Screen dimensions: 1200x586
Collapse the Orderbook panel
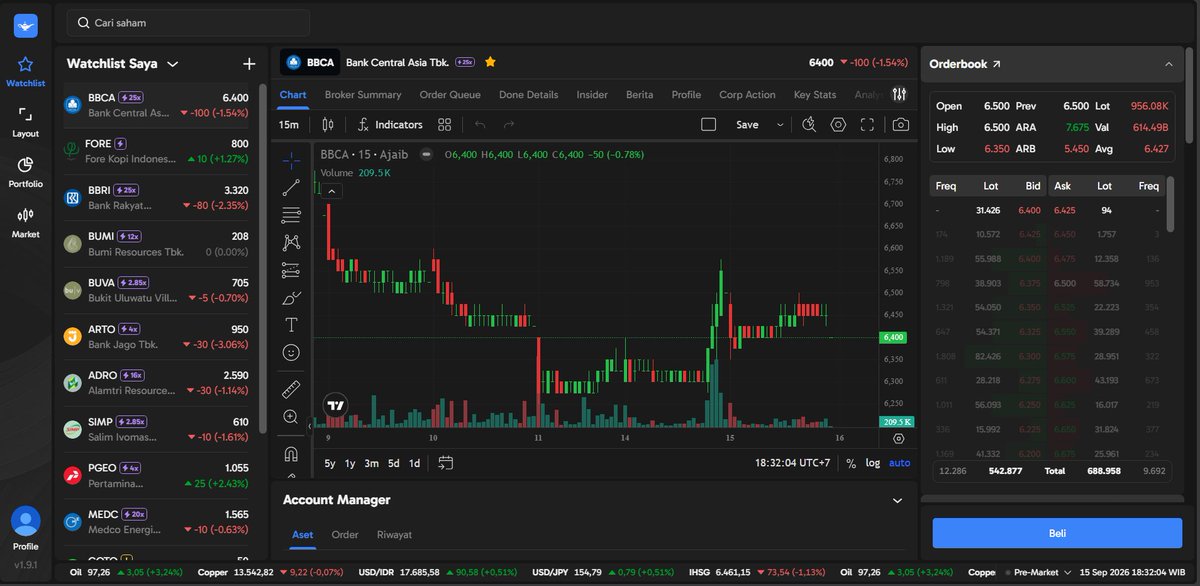pos(1168,64)
